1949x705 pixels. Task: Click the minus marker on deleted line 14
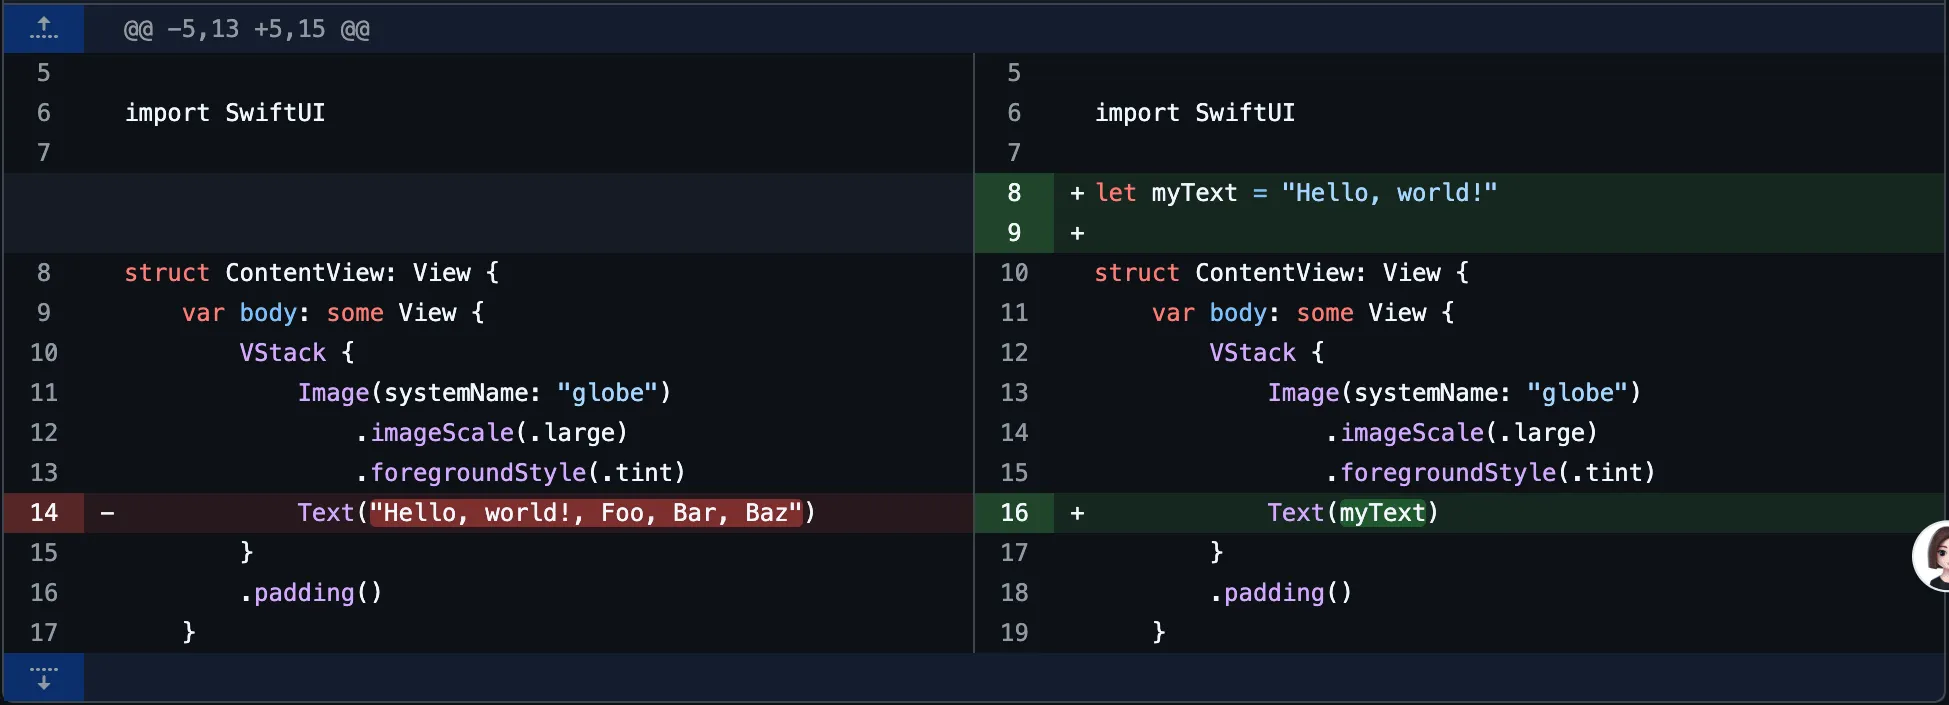(x=107, y=513)
